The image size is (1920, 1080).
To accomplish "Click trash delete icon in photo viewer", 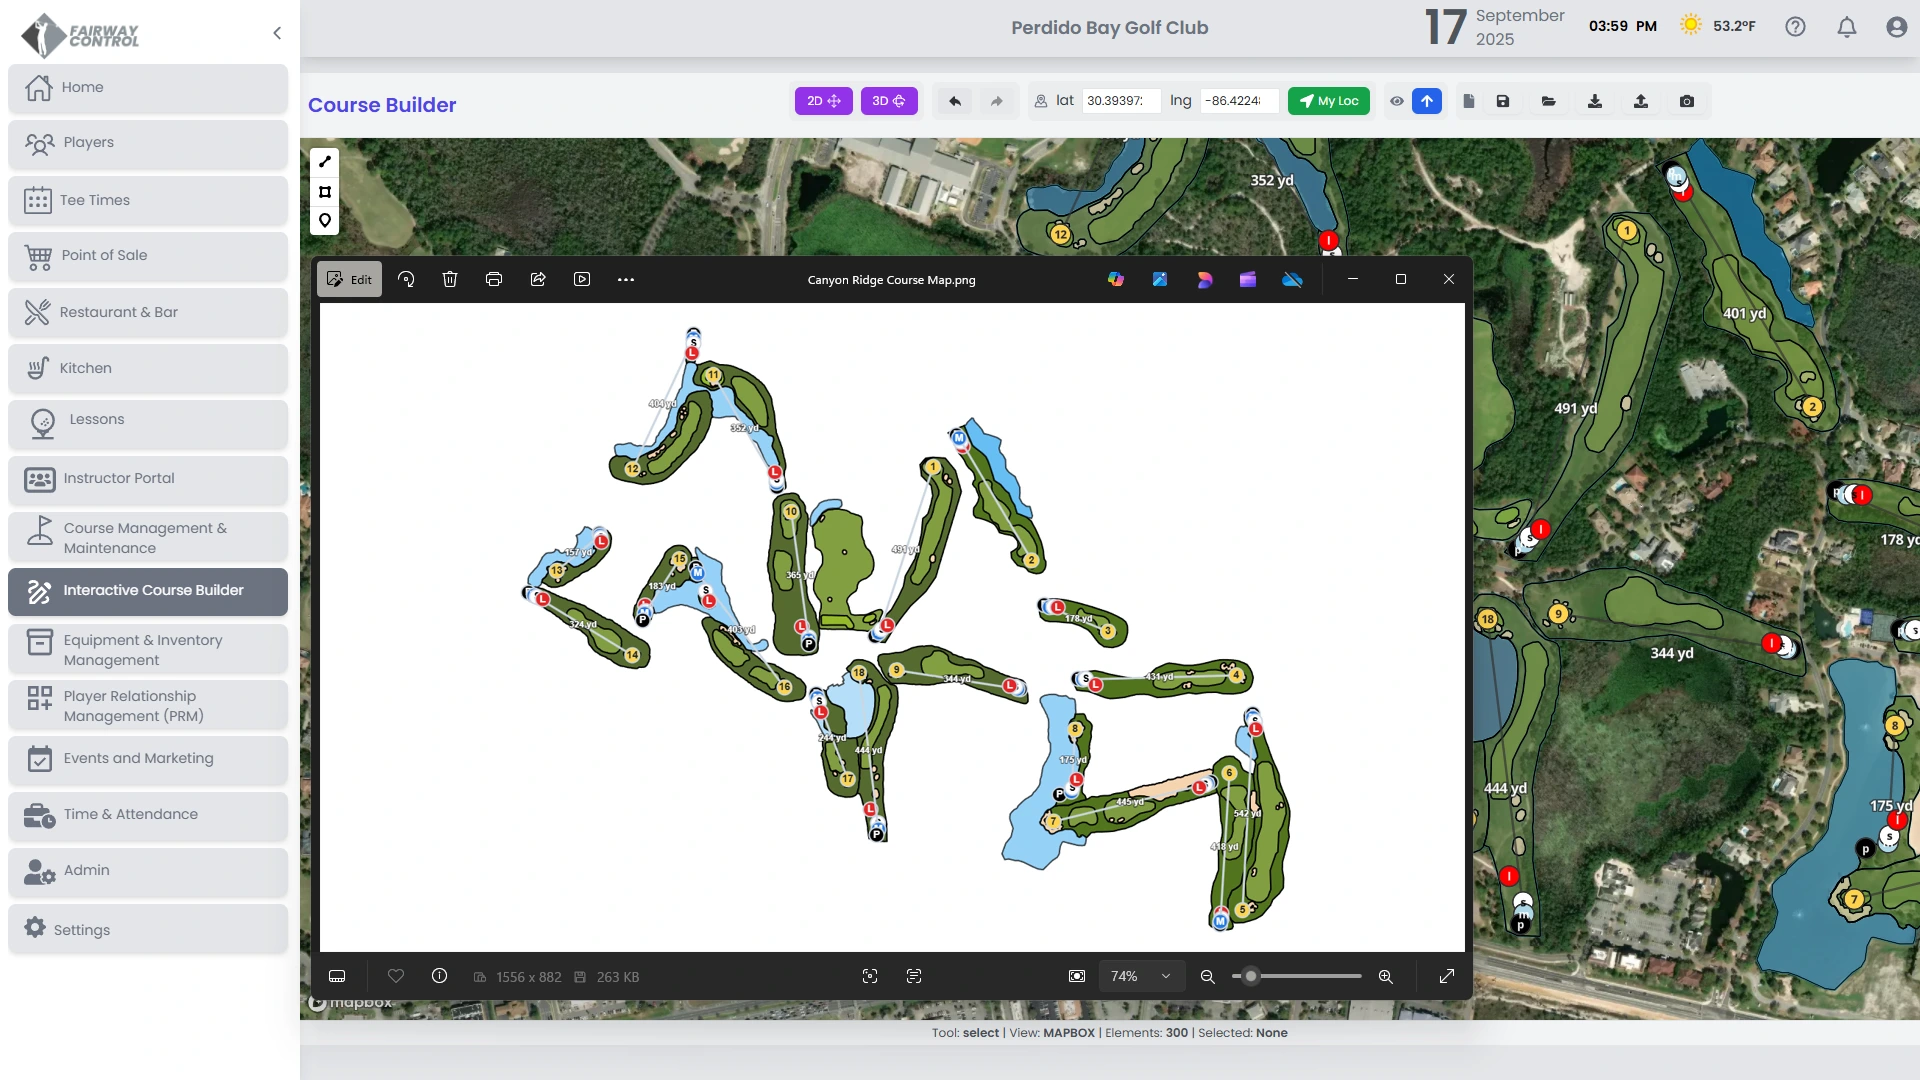I will click(450, 280).
